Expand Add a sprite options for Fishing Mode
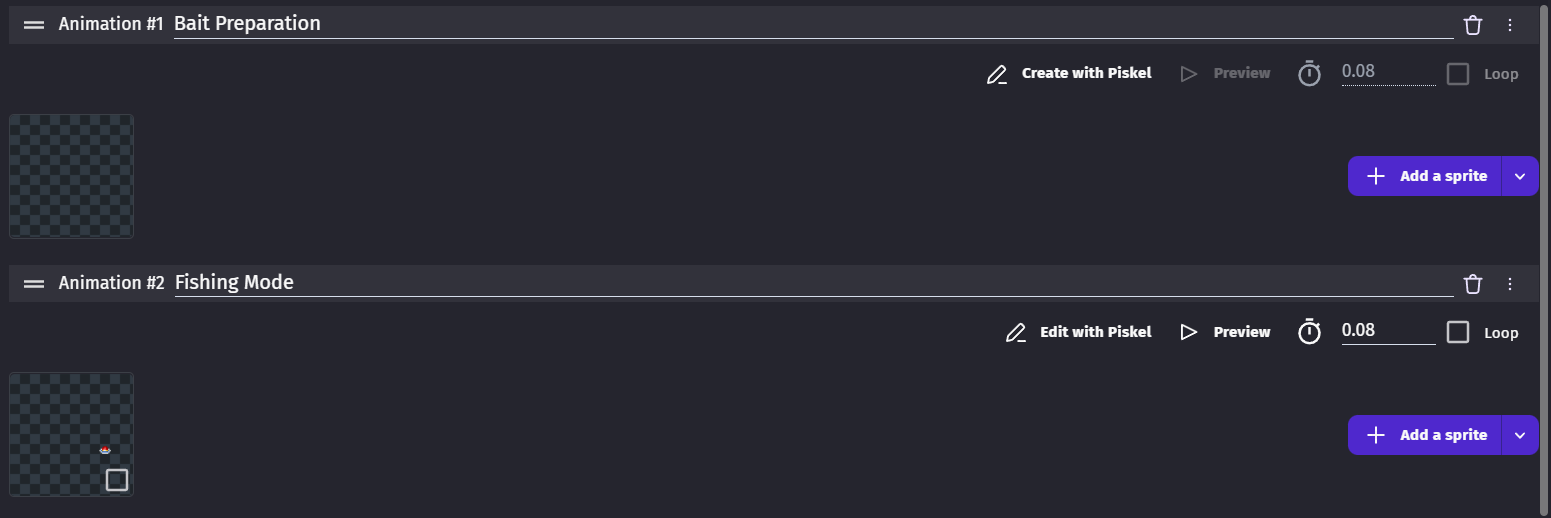This screenshot has height=518, width=1551. click(x=1520, y=435)
